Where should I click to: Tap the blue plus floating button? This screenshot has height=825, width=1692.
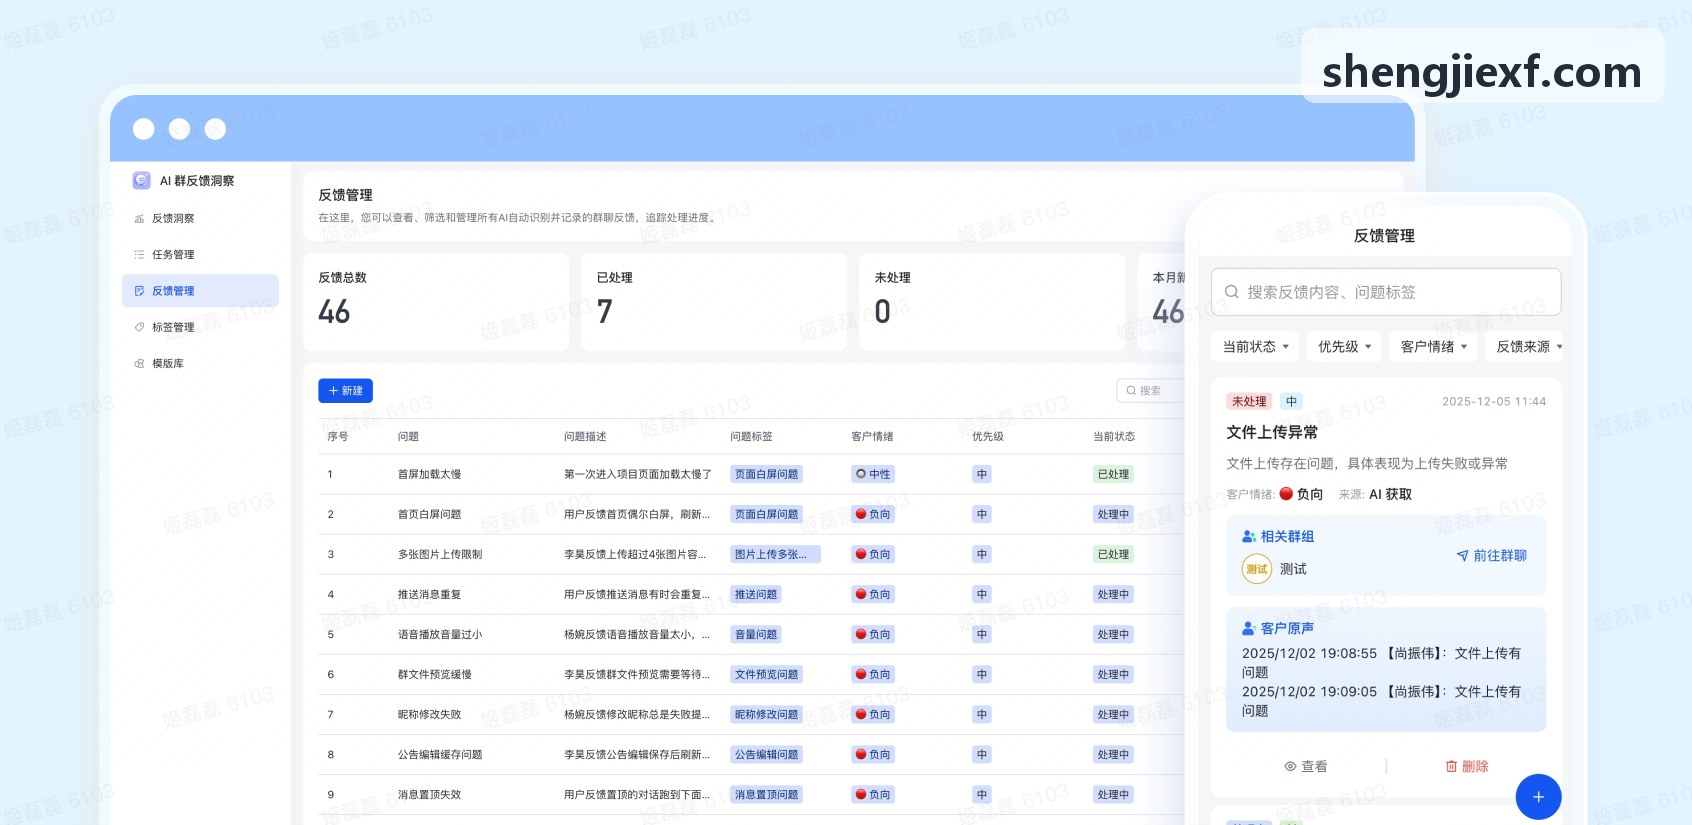(1538, 797)
